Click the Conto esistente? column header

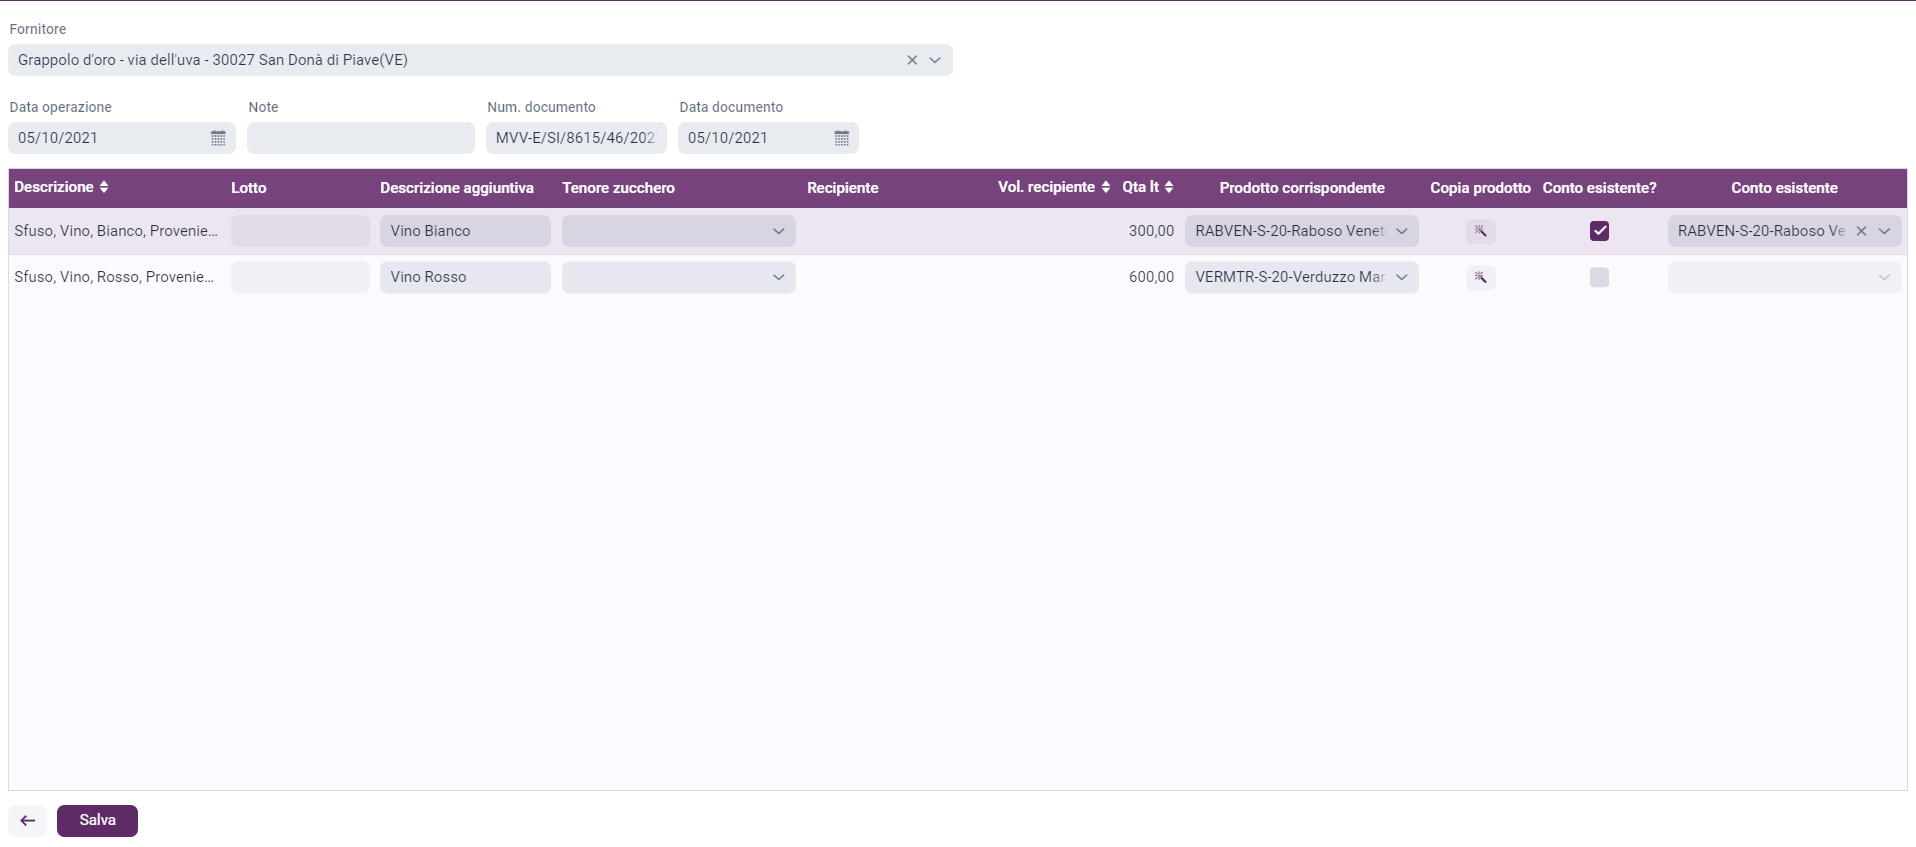pos(1600,188)
